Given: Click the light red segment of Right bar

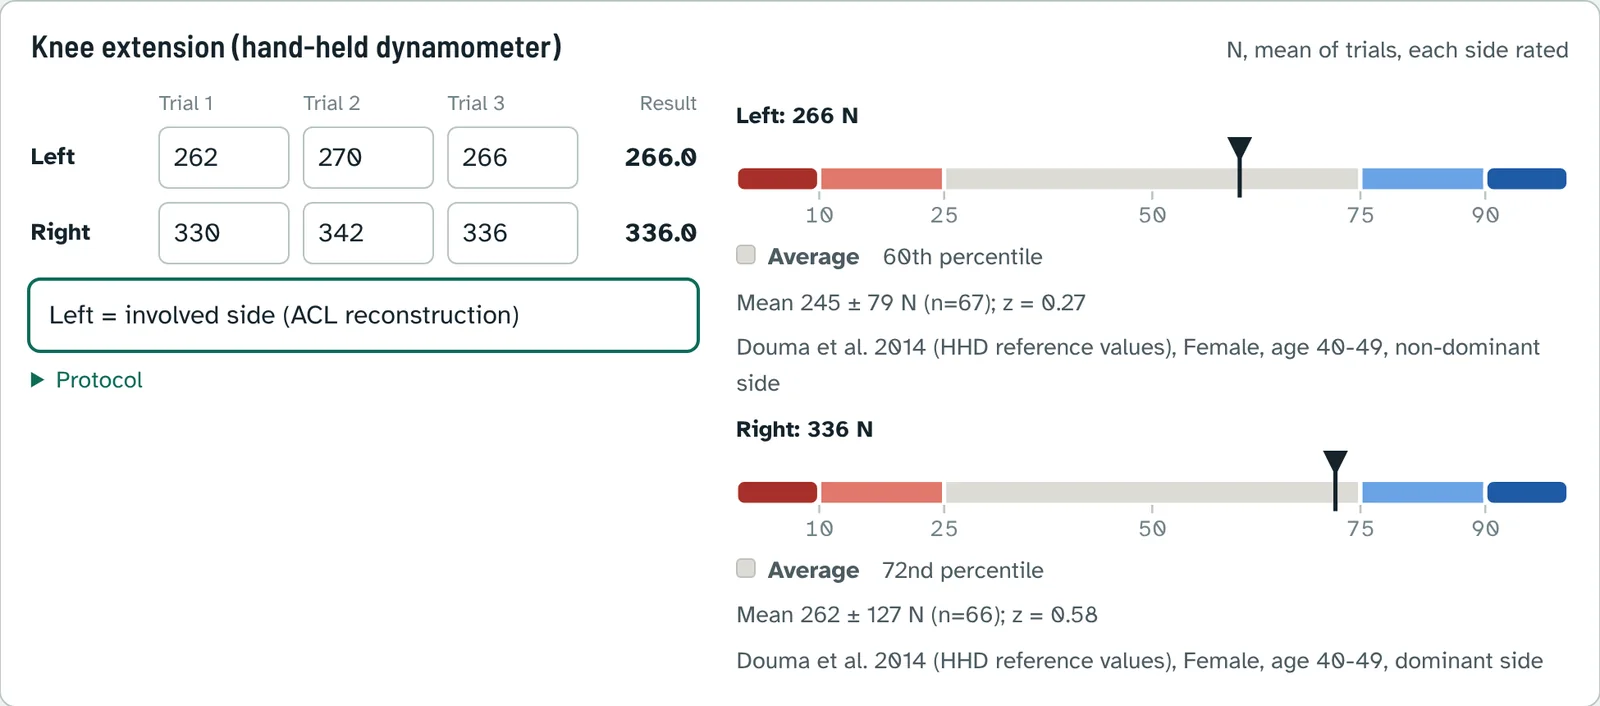Looking at the screenshot, I should (881, 492).
